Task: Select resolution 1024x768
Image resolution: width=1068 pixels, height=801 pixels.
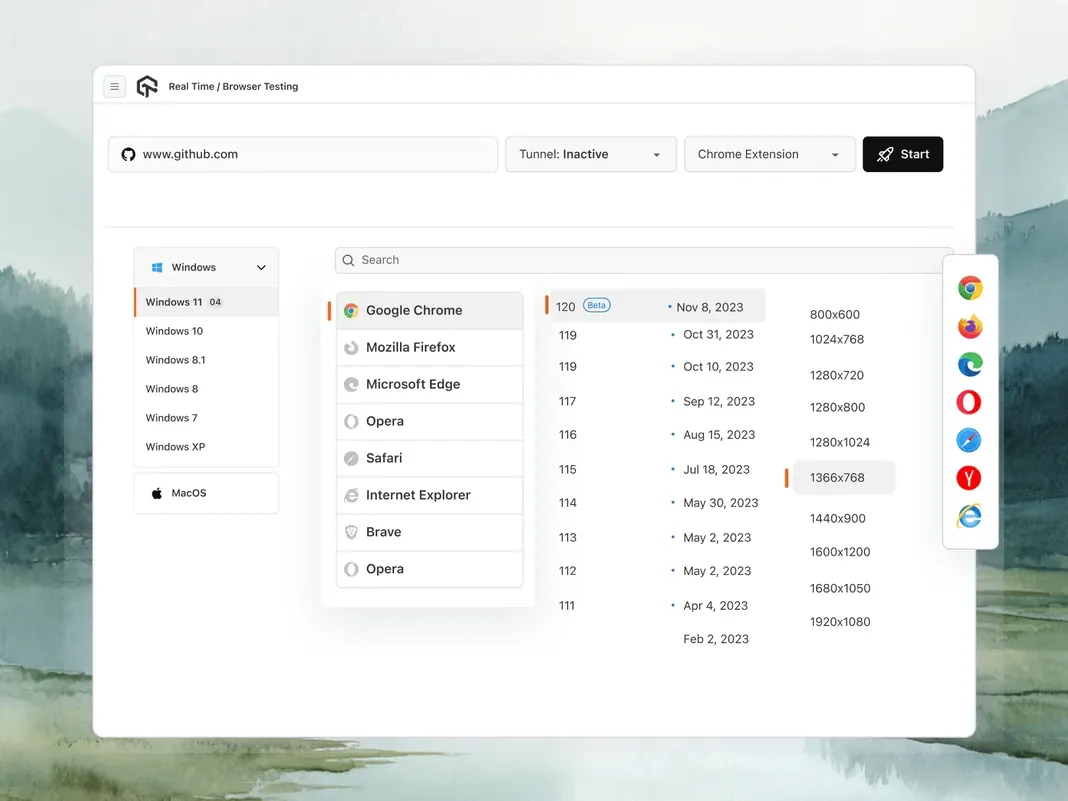Action: coord(836,339)
